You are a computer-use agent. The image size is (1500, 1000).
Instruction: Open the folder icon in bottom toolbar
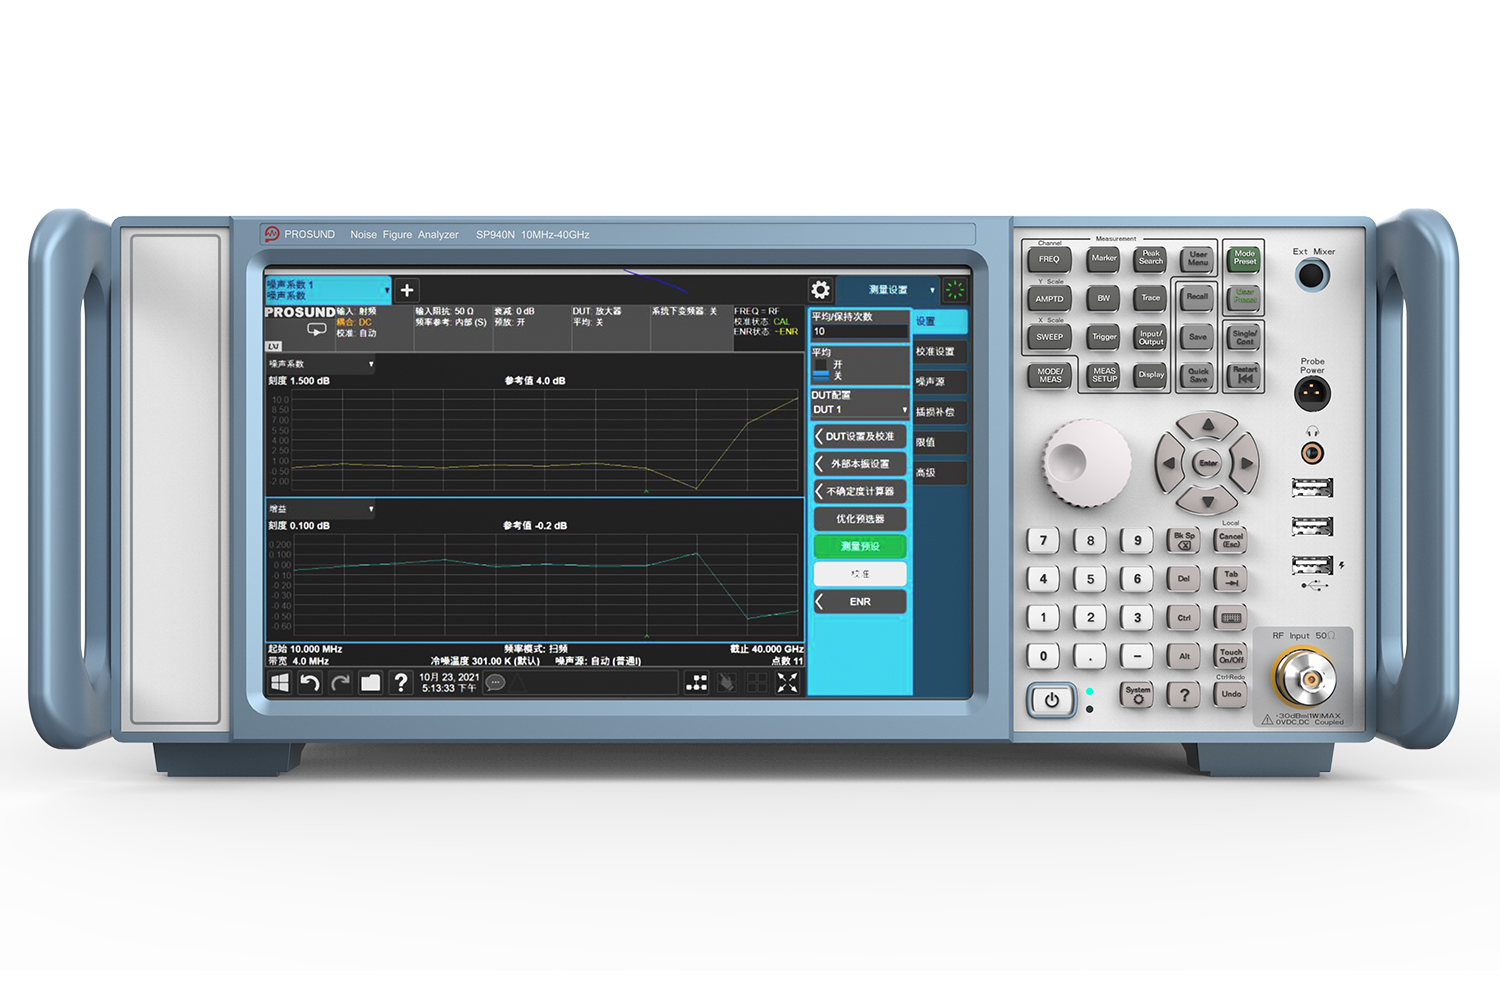point(370,683)
